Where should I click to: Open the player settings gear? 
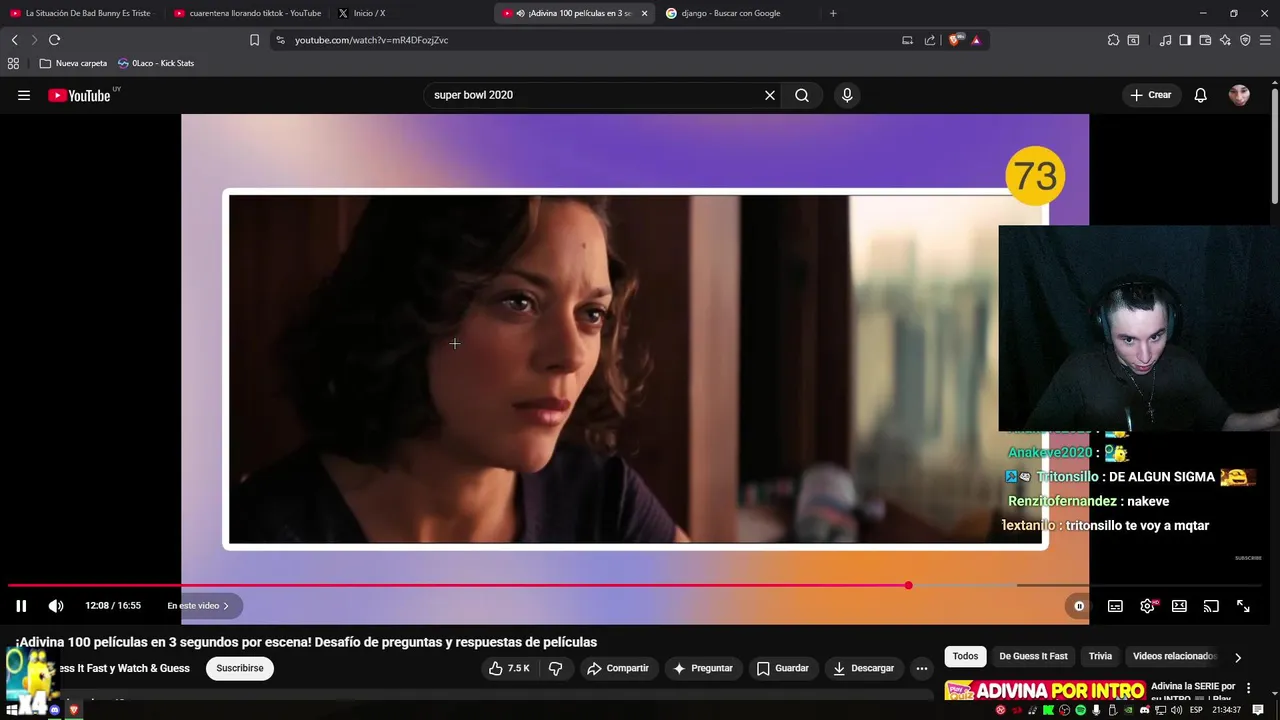[1148, 606]
